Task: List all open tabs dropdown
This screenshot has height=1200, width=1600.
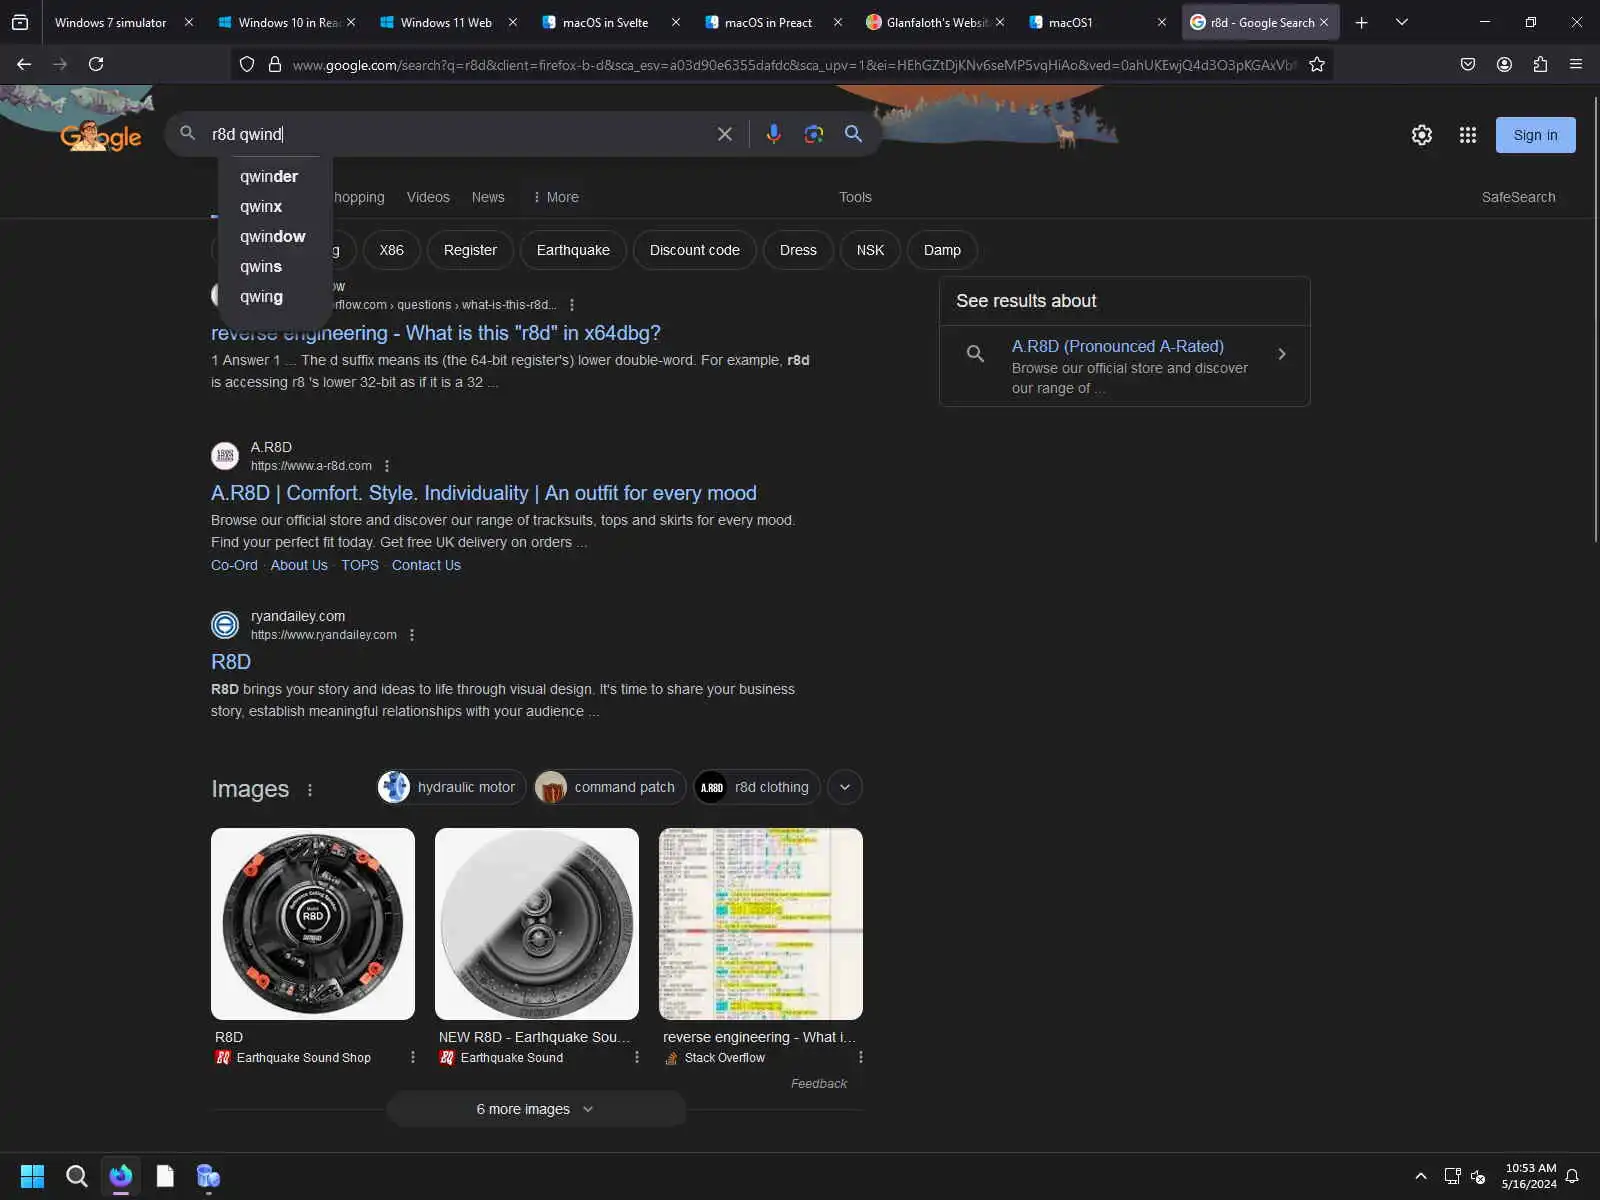Action: pos(1402,22)
